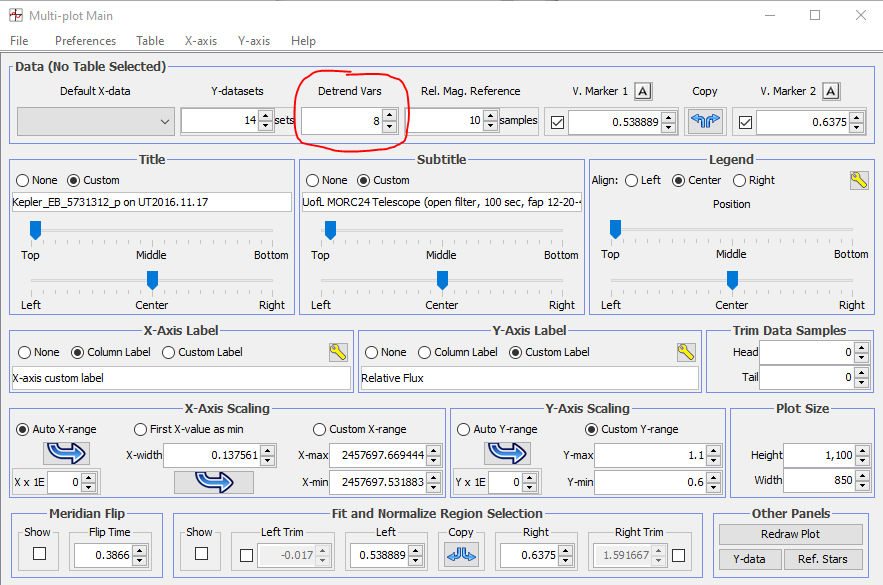Screen dimensions: 883x585
Task: Open Legend settings wrench icon
Action: coord(859,180)
